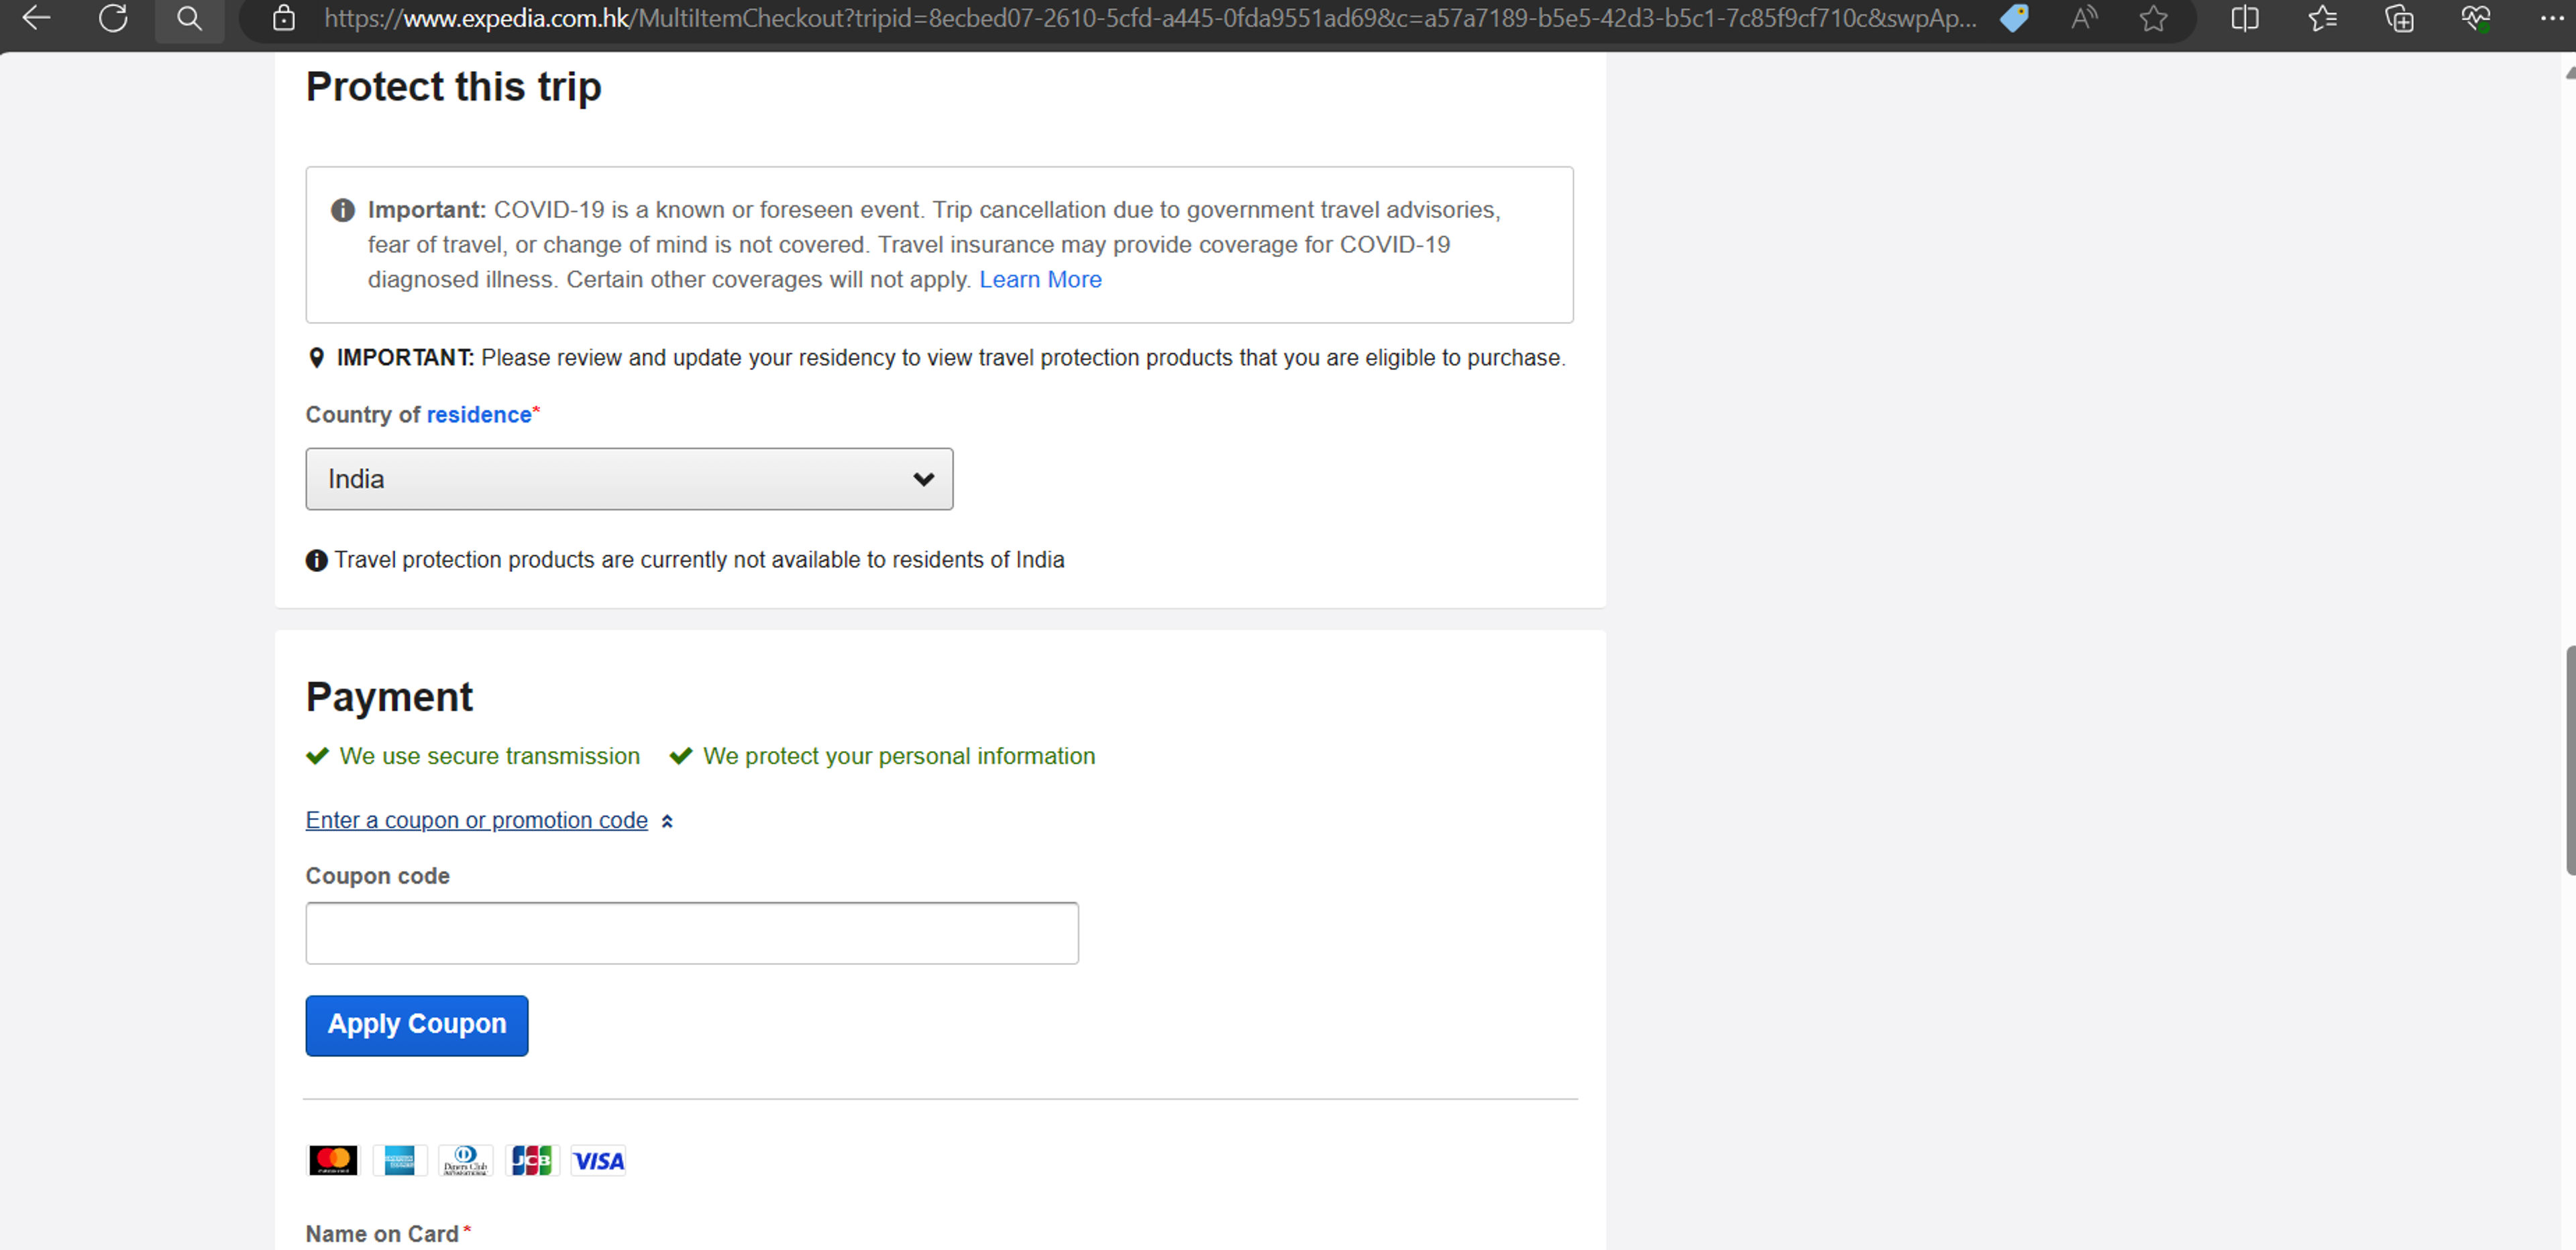Screen dimensions: 2576x1250
Task: Select the Mastercard logo
Action: tap(333, 1160)
